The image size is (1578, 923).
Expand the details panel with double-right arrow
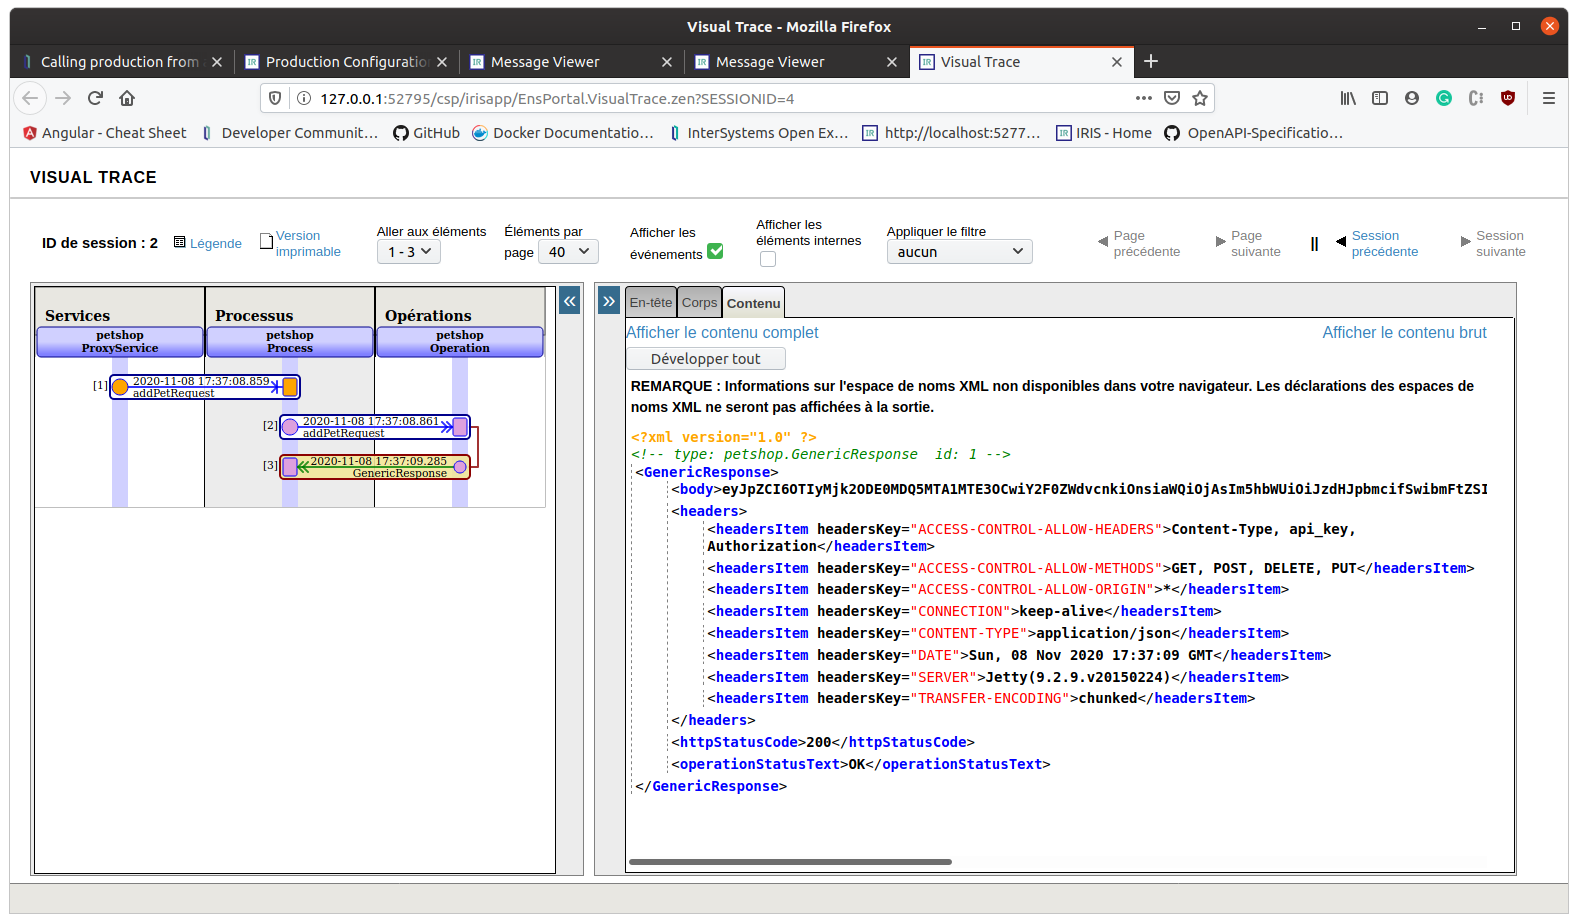(608, 301)
